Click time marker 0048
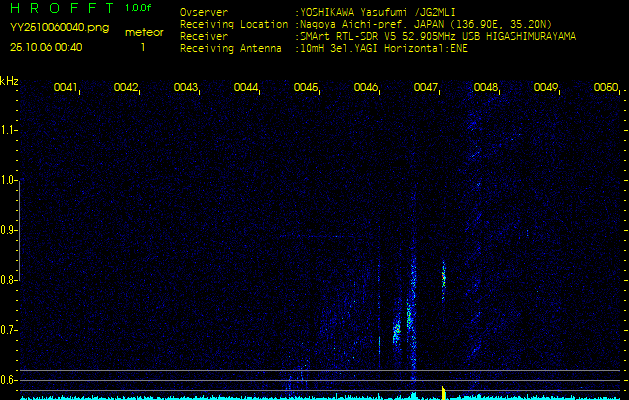Image resolution: width=629 pixels, height=400 pixels. [x=485, y=87]
